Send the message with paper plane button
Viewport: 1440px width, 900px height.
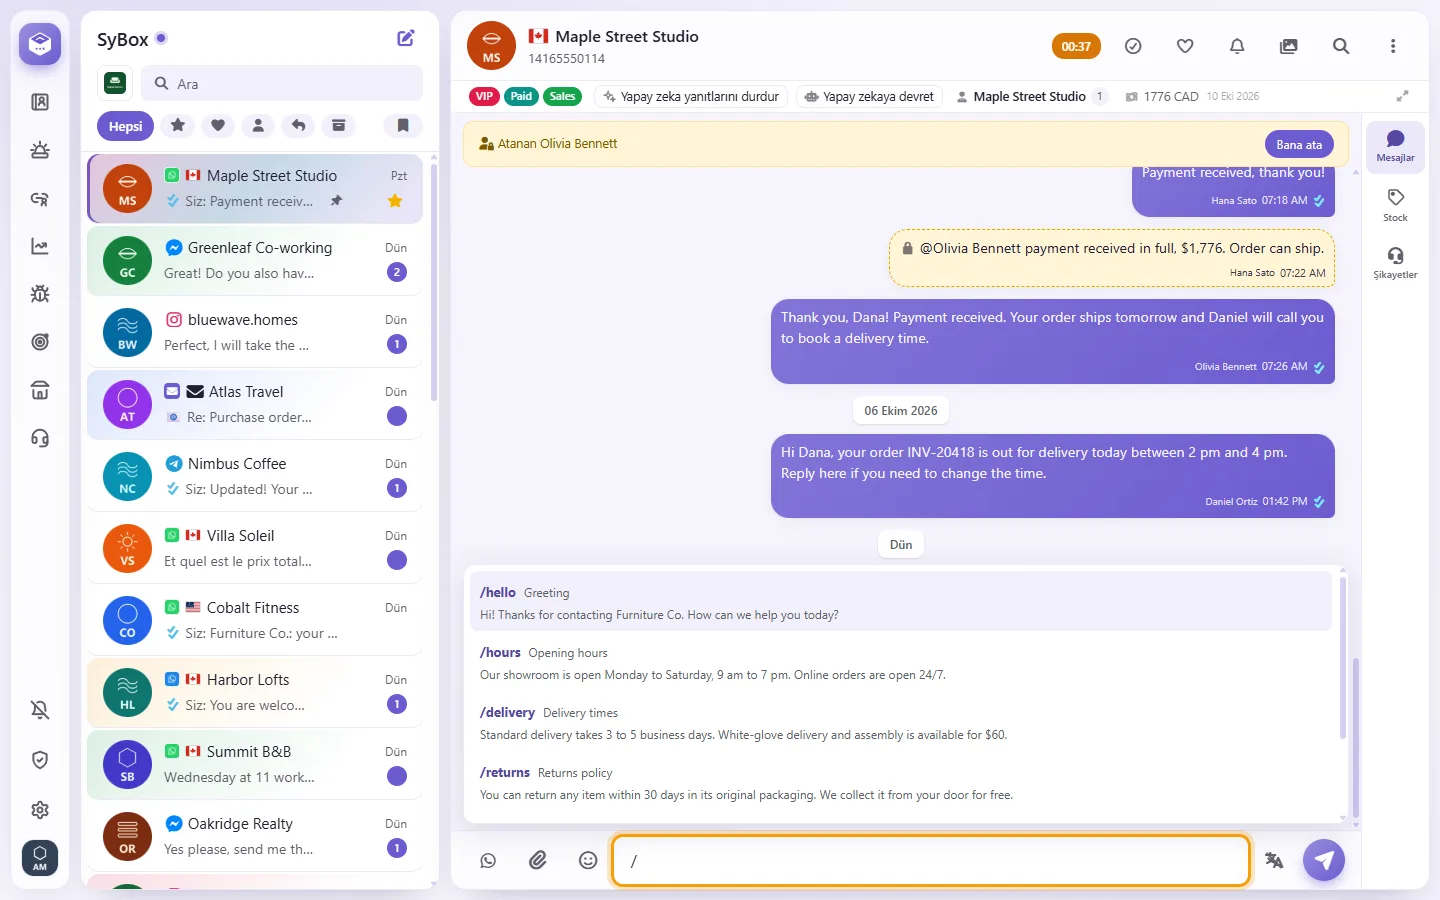[x=1324, y=860]
